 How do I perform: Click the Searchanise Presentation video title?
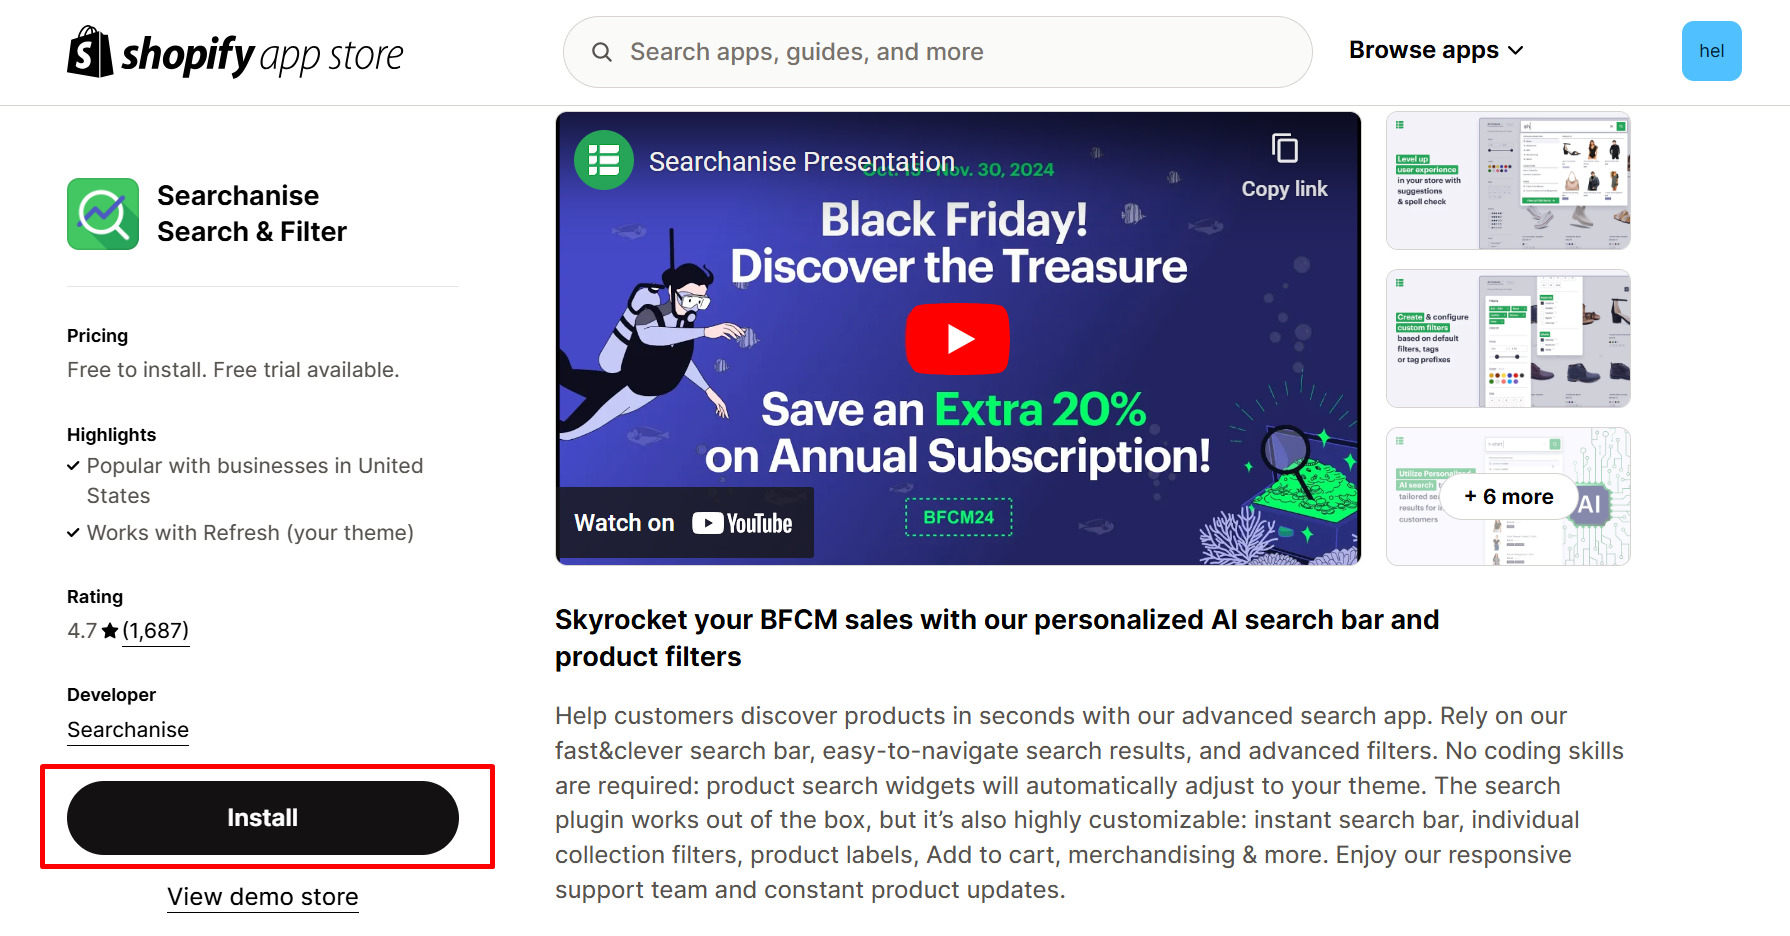801,162
